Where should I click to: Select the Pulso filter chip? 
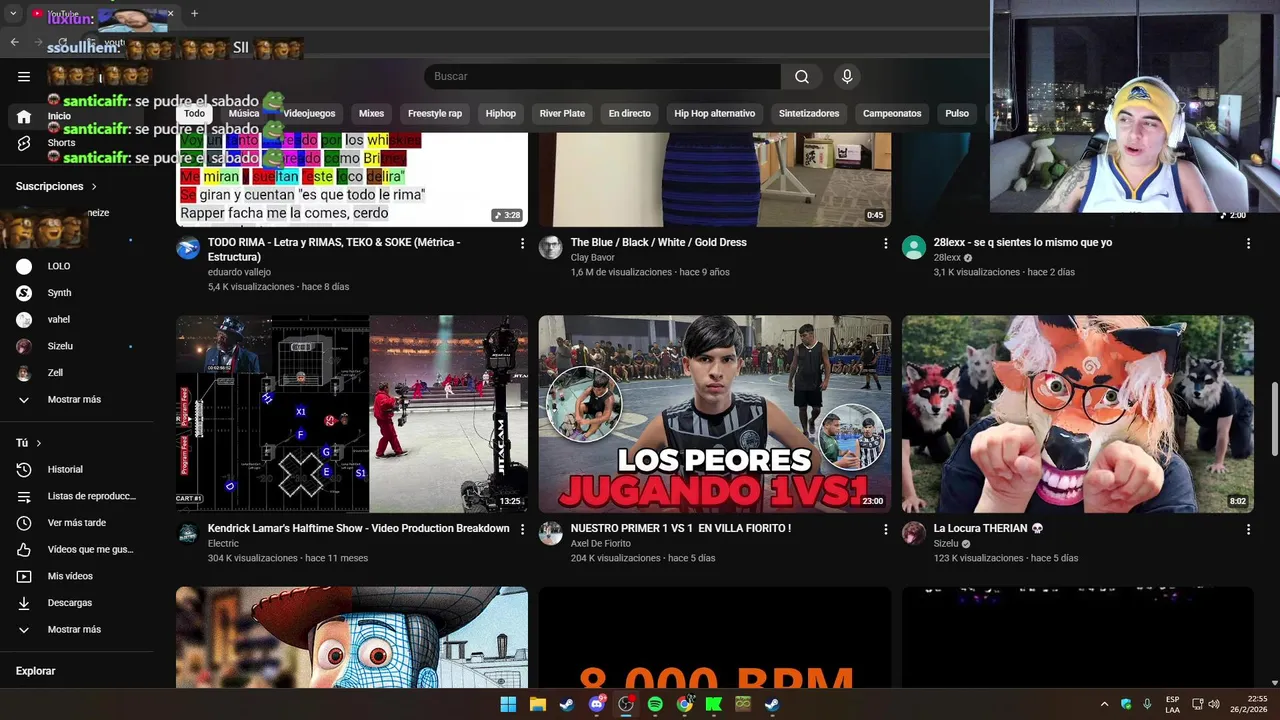pyautogui.click(x=957, y=113)
